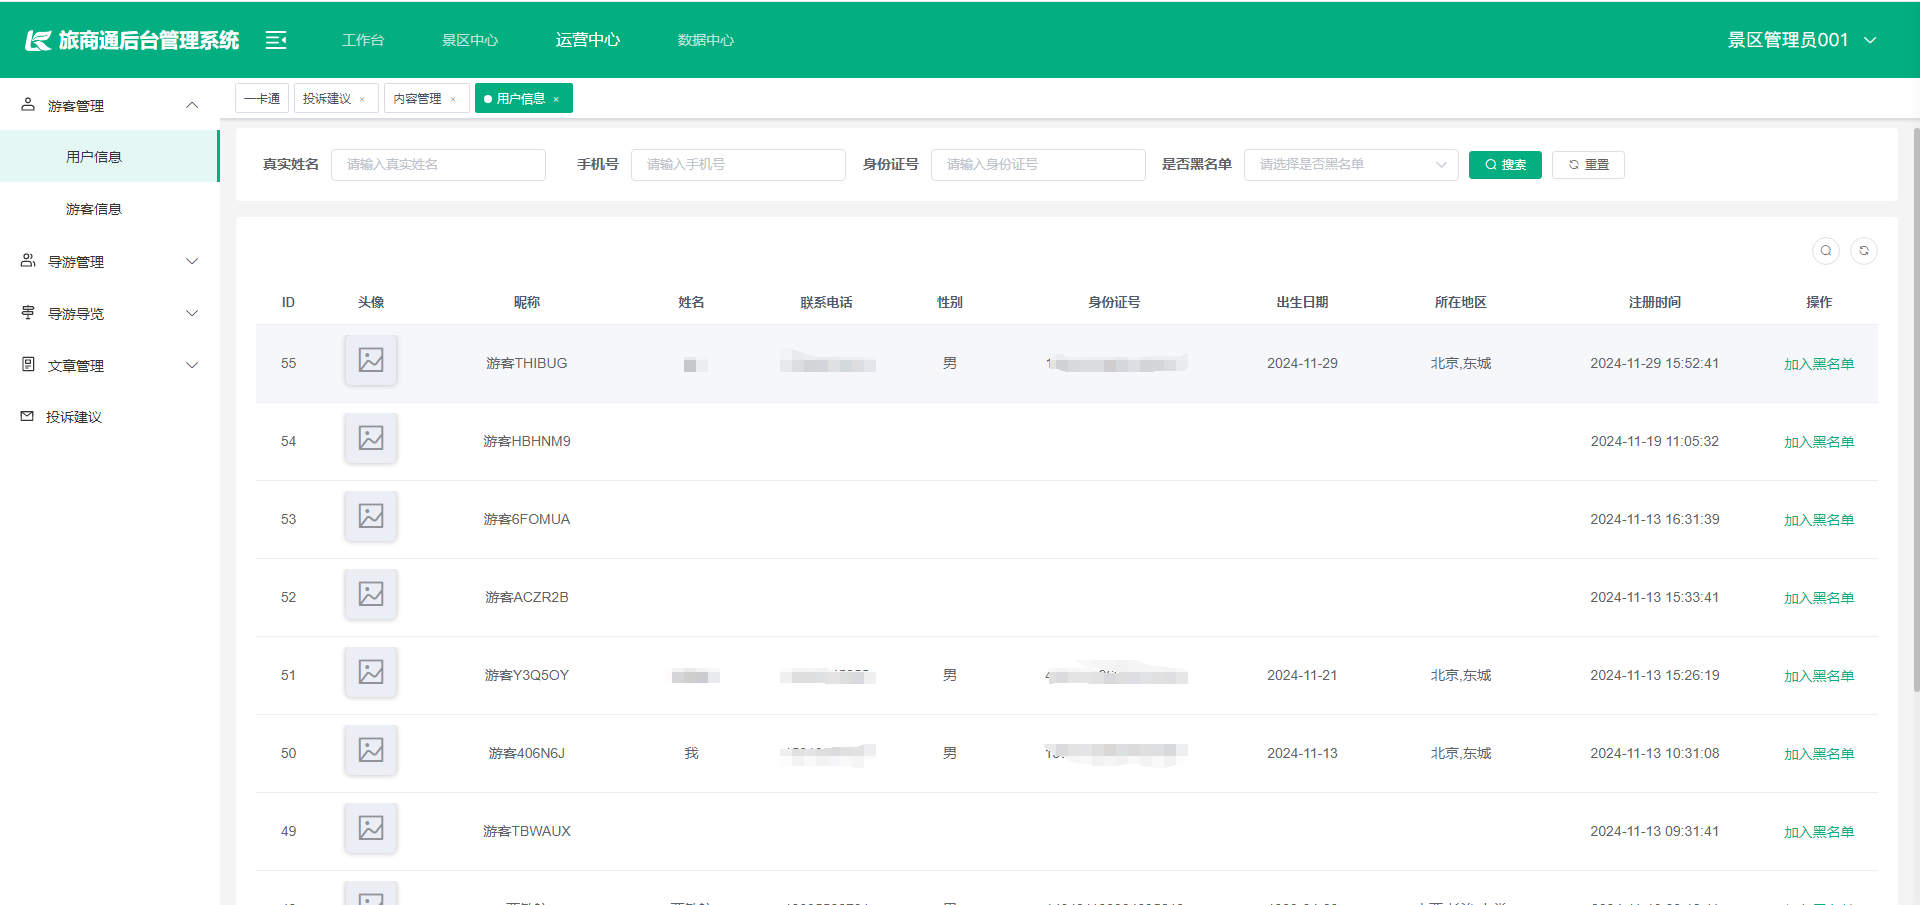1920x905 pixels.
Task: Click the round refresh icon above table
Action: [x=1864, y=251]
